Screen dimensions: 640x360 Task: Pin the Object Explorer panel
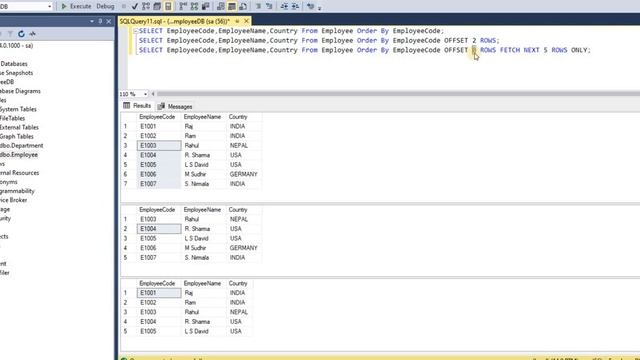(x=100, y=21)
